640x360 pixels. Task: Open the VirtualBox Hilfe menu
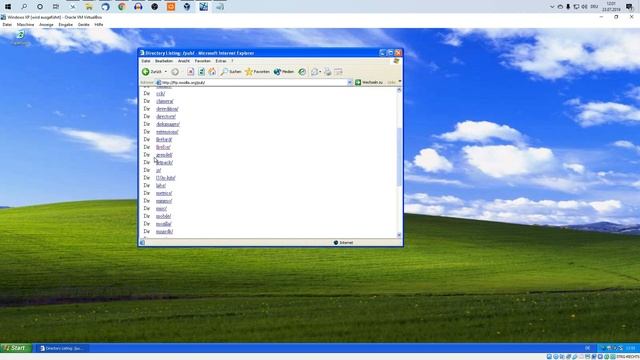(x=99, y=24)
